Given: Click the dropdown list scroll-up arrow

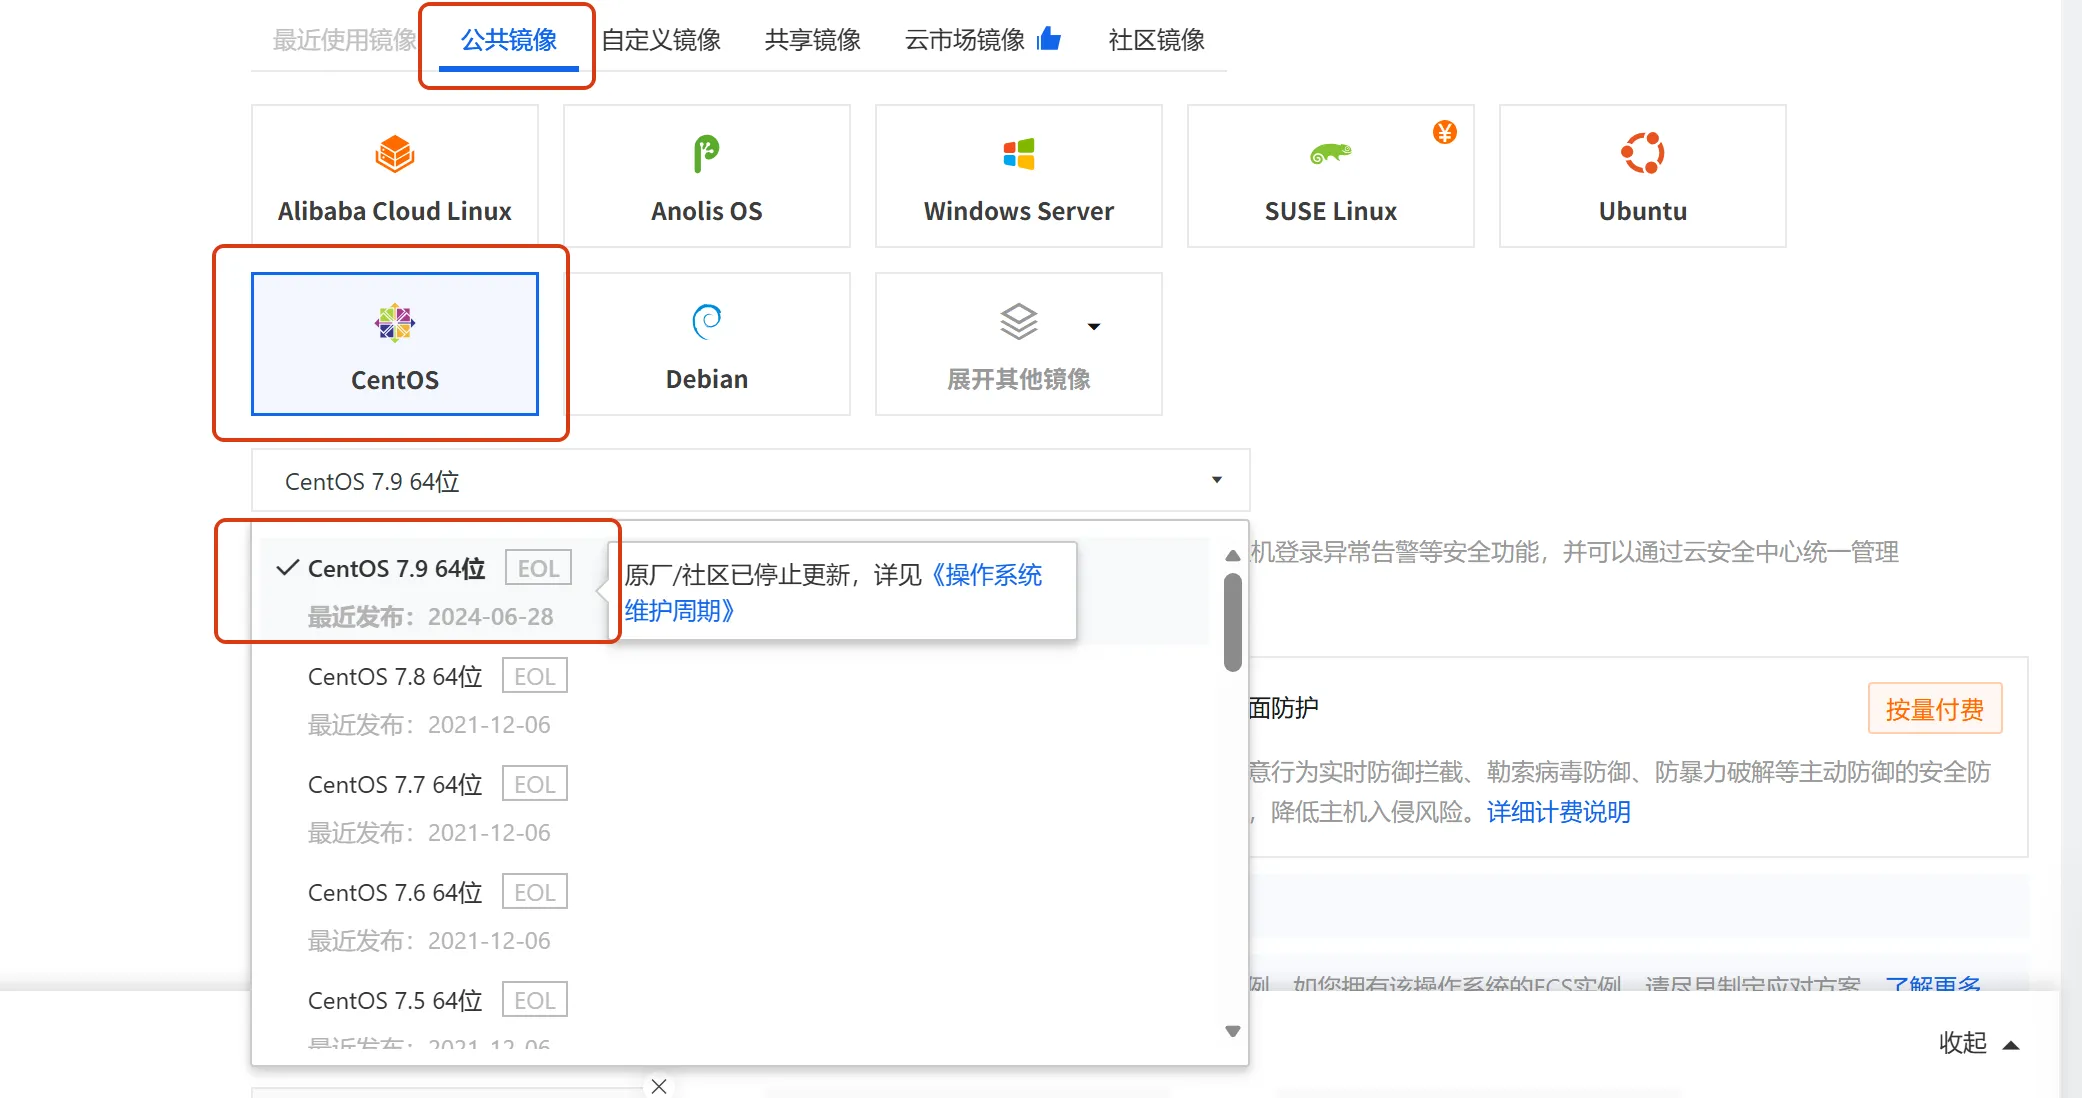Looking at the screenshot, I should [x=1233, y=555].
